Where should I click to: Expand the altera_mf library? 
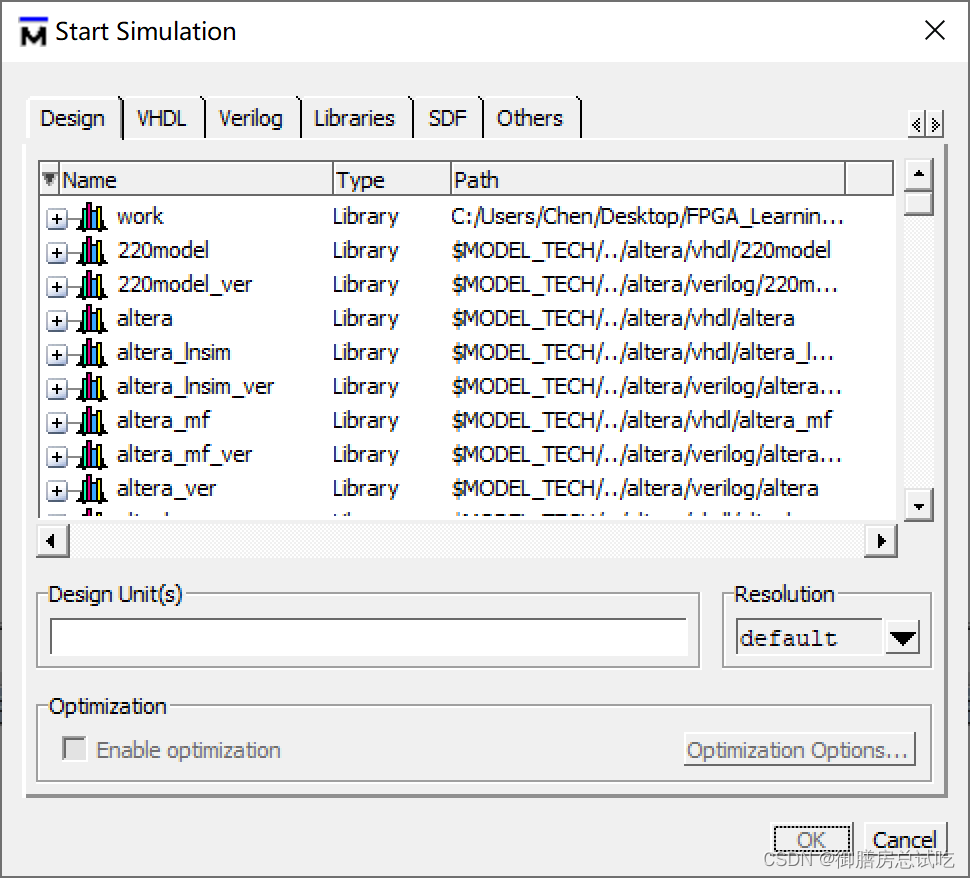[x=56, y=423]
